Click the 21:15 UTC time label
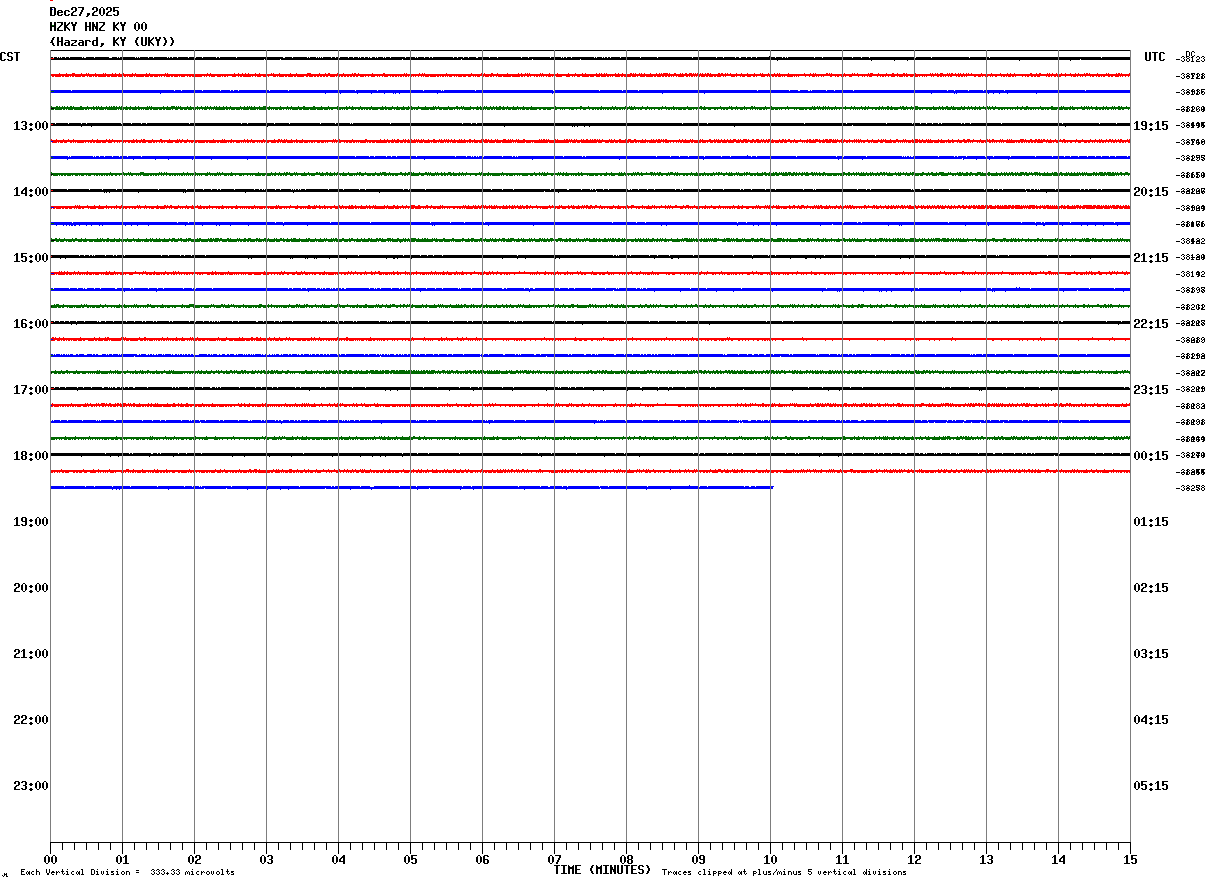 coord(1150,258)
